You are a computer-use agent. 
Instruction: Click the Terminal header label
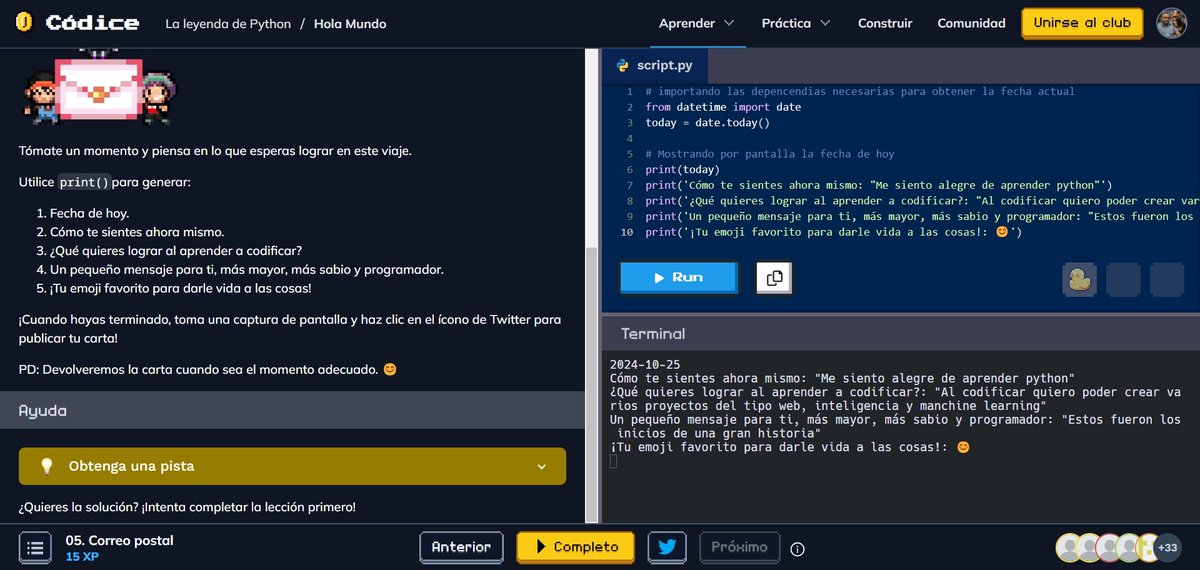click(653, 334)
